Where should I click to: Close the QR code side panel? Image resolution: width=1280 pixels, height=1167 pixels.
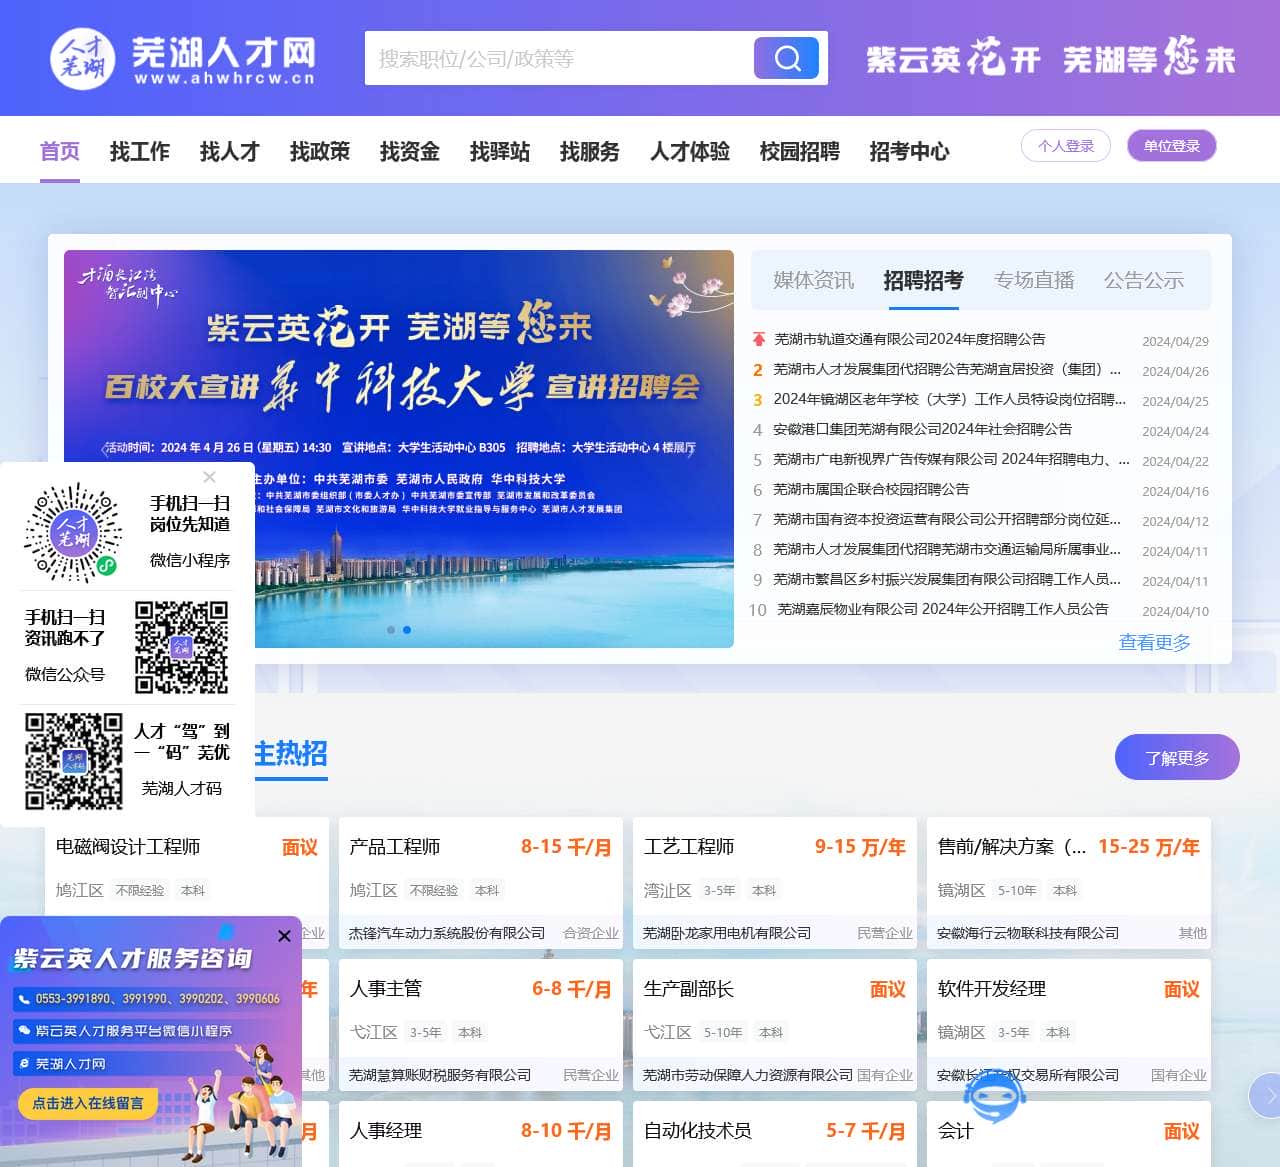point(209,477)
